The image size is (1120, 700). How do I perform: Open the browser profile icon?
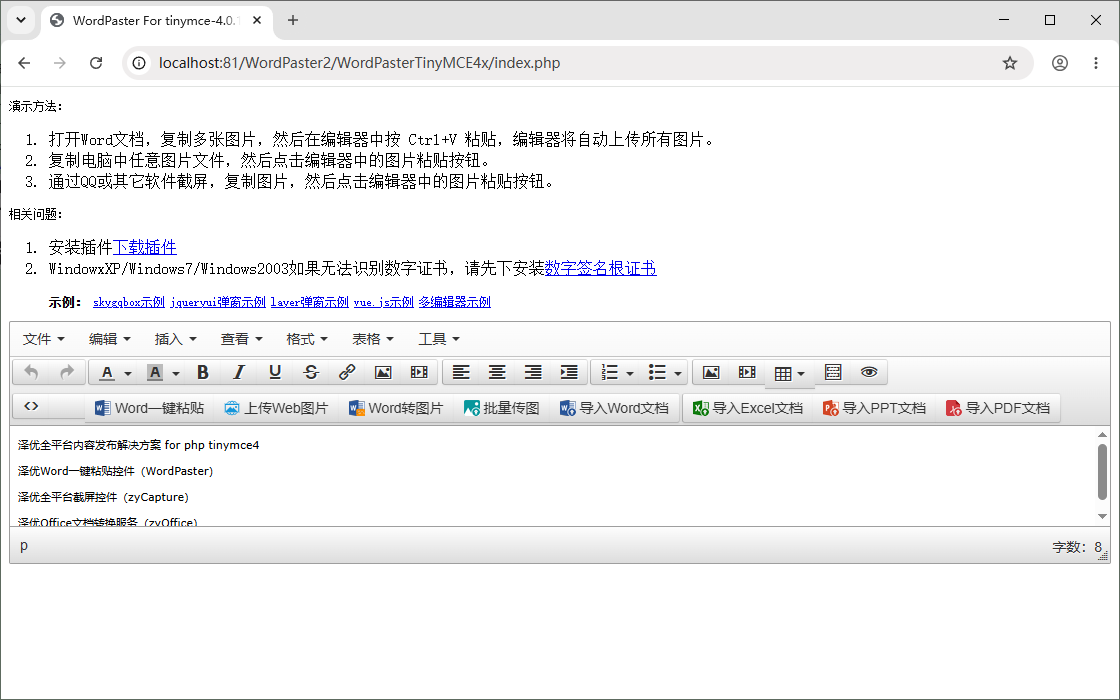click(x=1060, y=63)
